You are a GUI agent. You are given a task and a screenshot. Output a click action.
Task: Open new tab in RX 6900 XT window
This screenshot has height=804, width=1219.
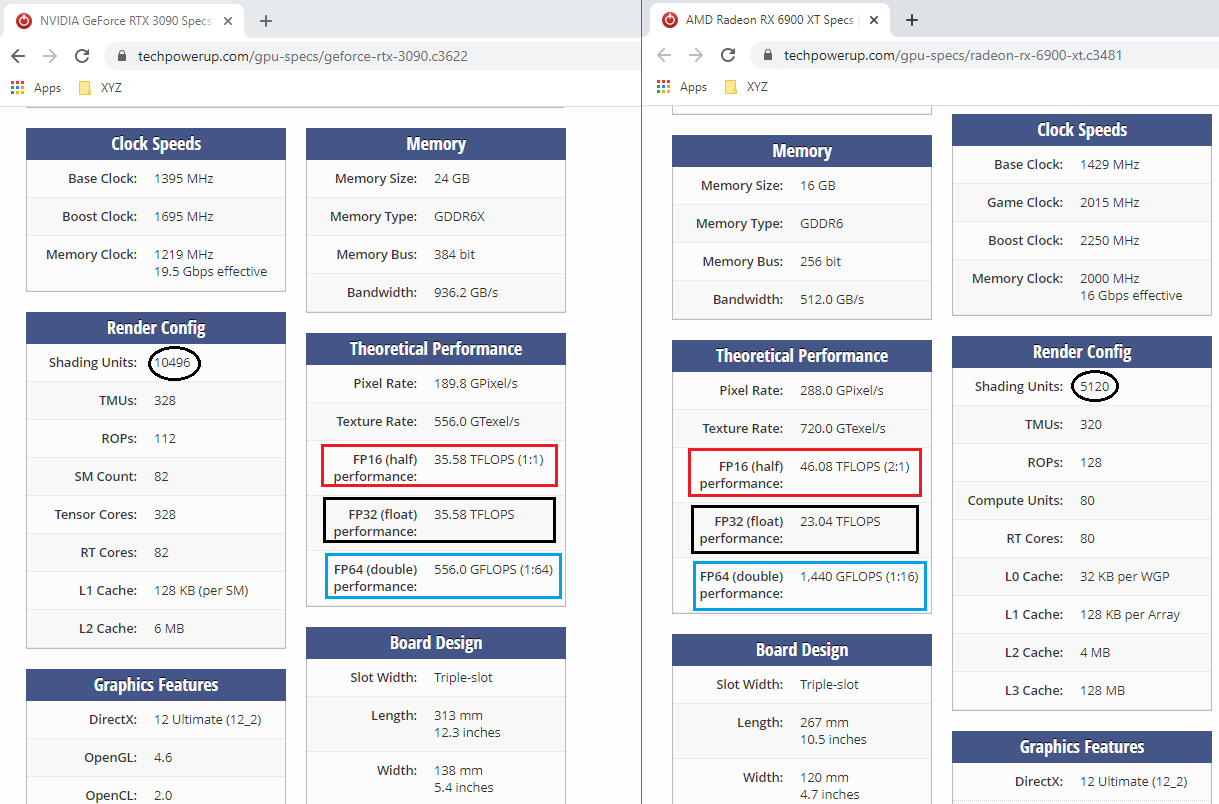[x=912, y=20]
